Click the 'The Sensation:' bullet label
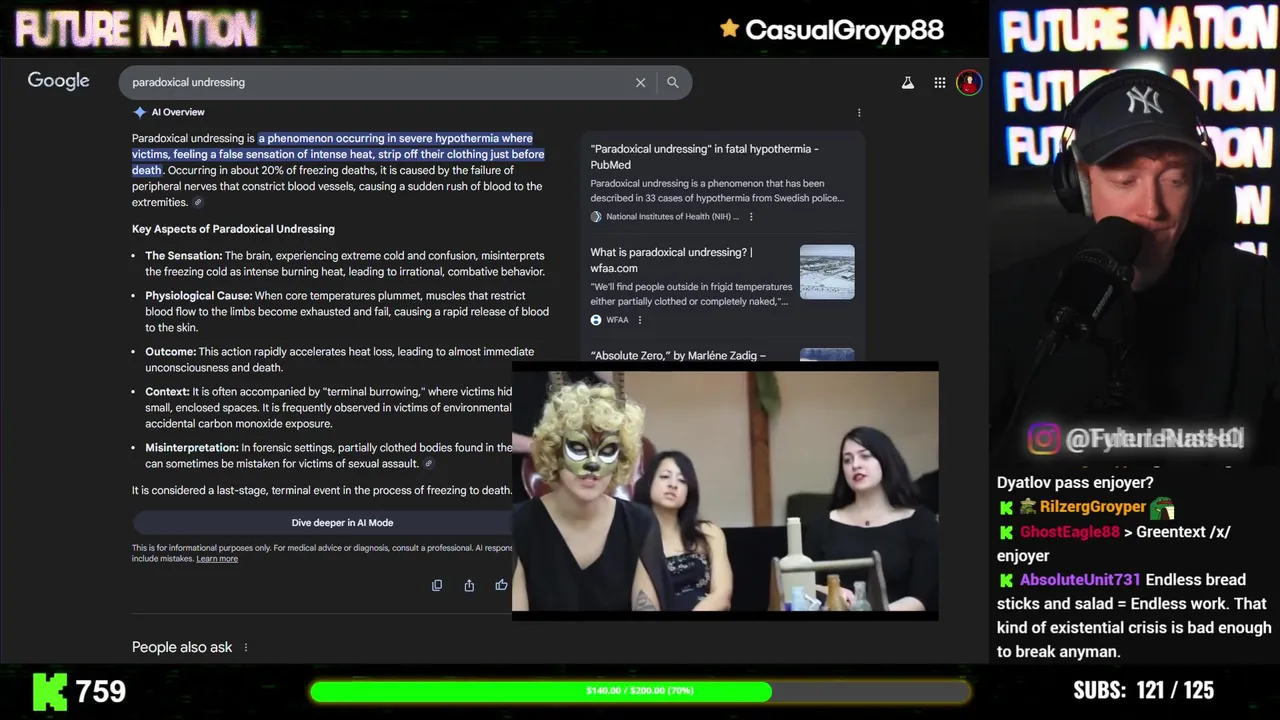Image resolution: width=1280 pixels, height=720 pixels. point(183,256)
